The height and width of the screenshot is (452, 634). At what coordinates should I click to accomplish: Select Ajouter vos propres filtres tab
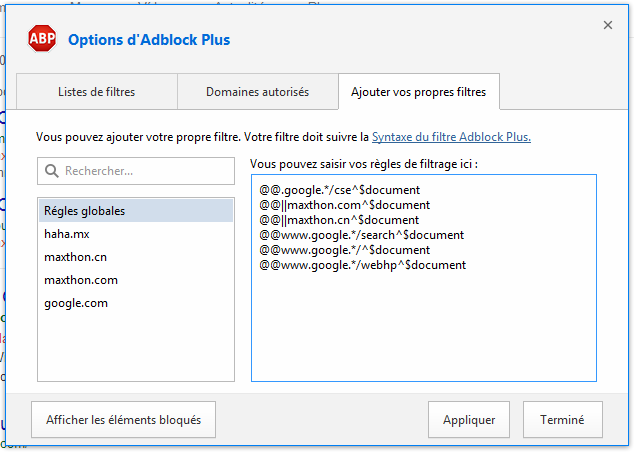(x=419, y=92)
